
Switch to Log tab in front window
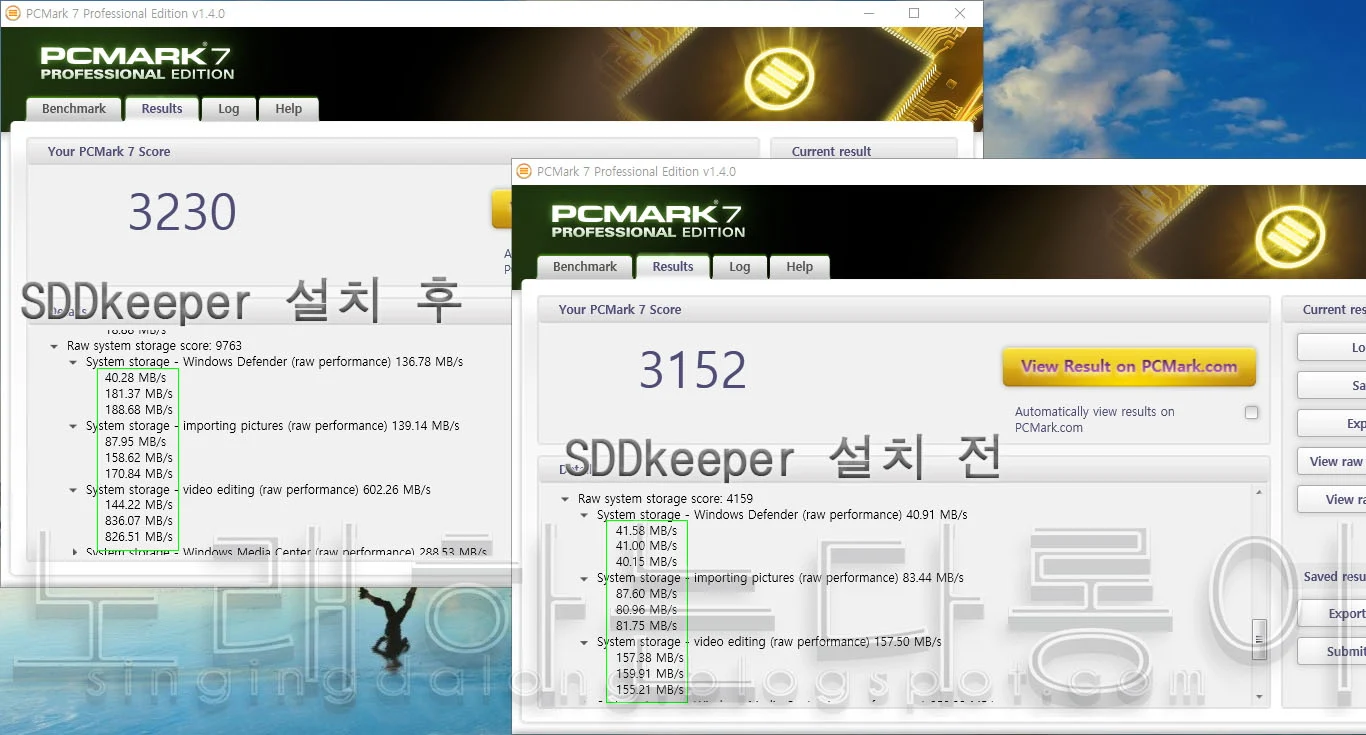(x=740, y=267)
